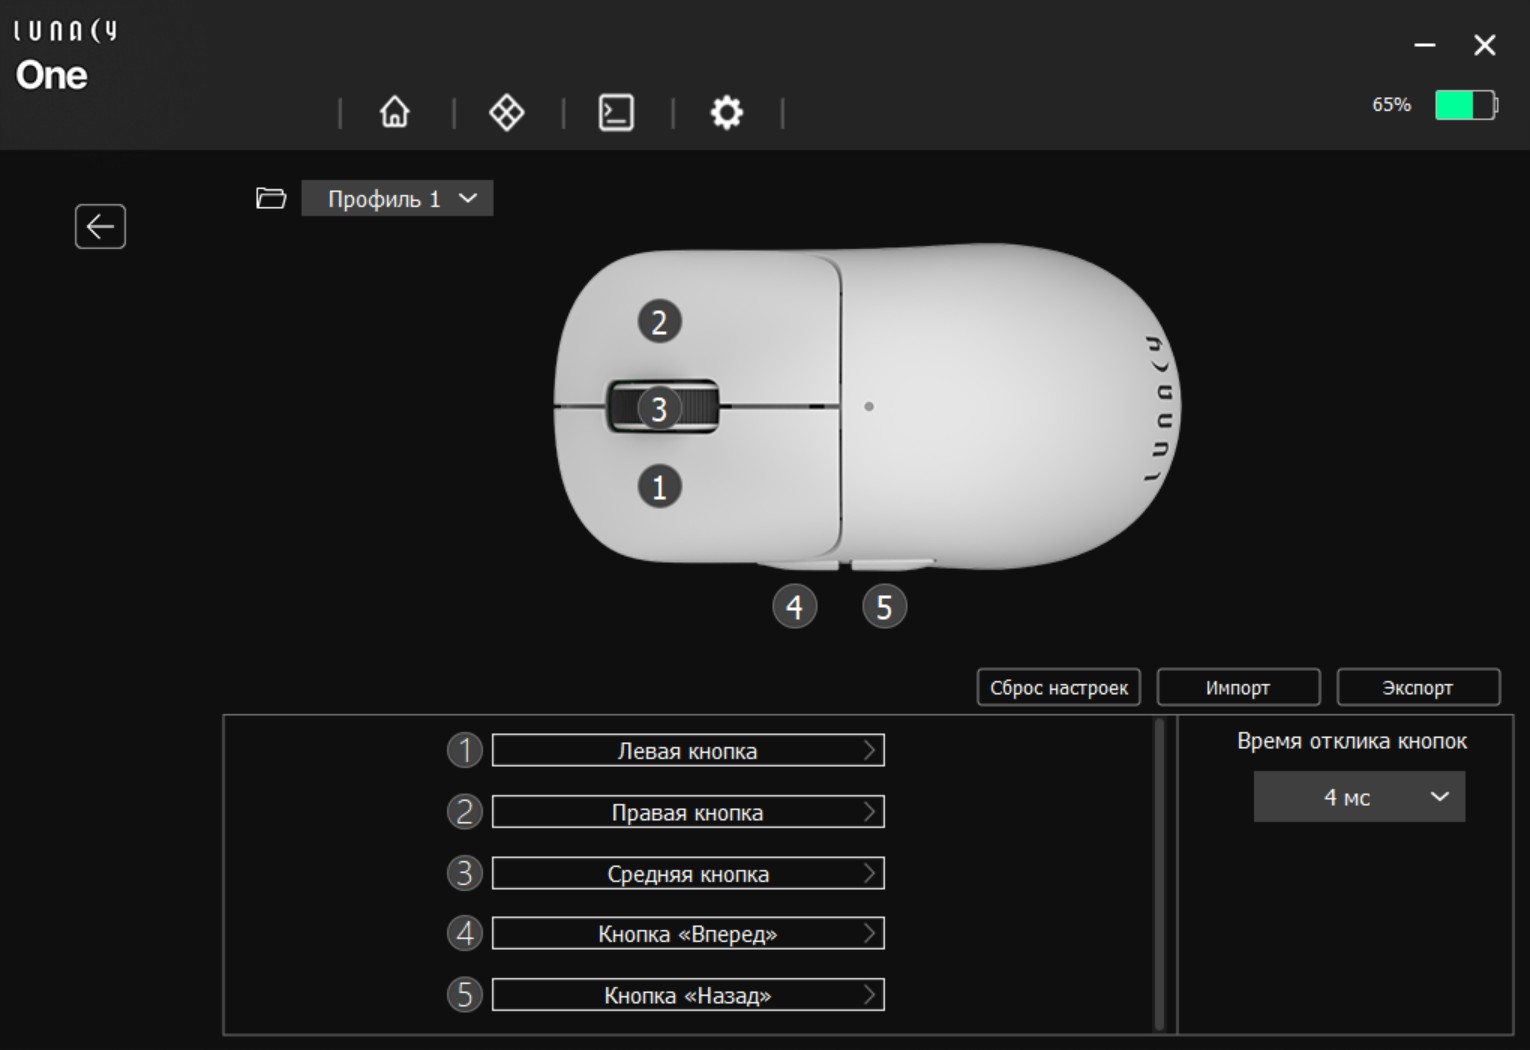This screenshot has width=1530, height=1050.
Task: Open the 4 мс response time dropdown
Action: click(x=1359, y=797)
